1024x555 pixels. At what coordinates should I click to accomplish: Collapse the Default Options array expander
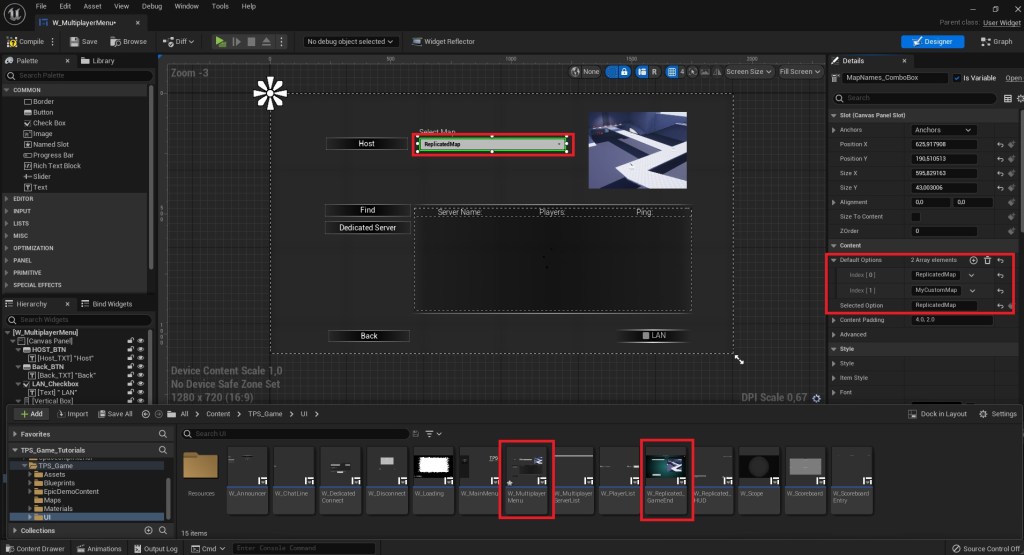[x=833, y=260]
